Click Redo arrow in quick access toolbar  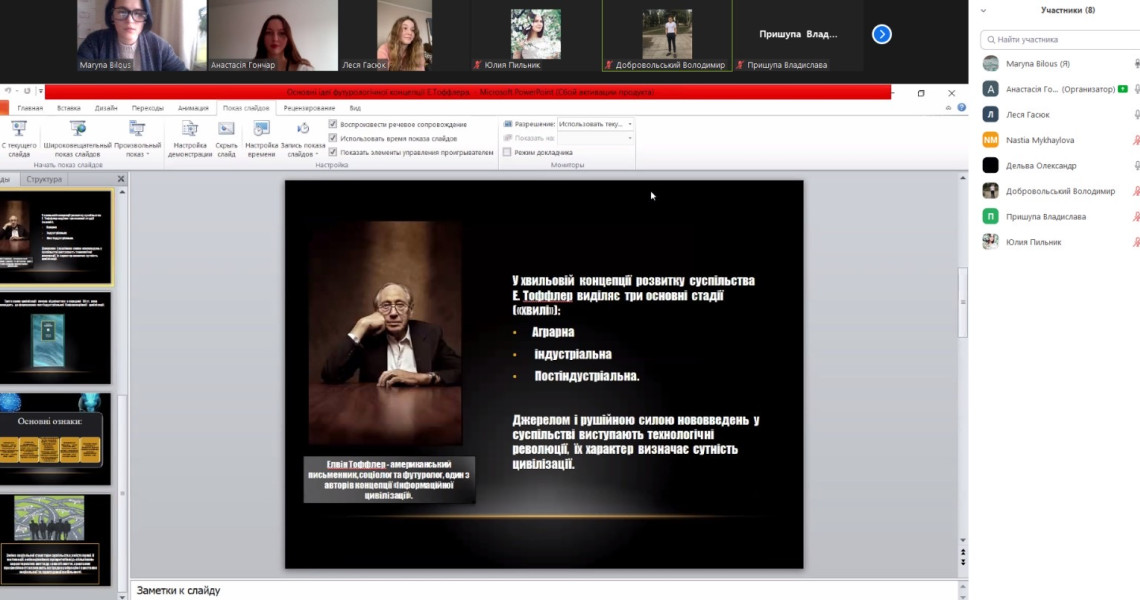[27, 92]
